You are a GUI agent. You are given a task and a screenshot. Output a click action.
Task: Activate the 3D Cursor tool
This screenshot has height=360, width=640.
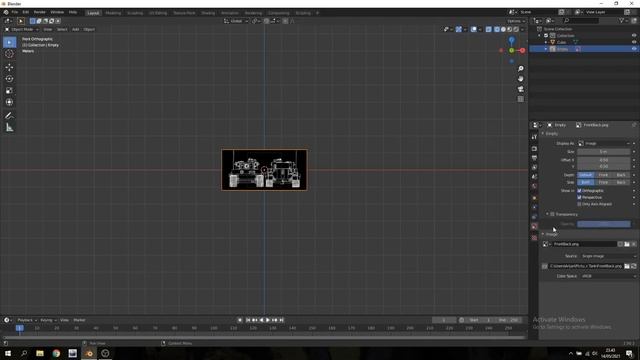tap(9, 53)
